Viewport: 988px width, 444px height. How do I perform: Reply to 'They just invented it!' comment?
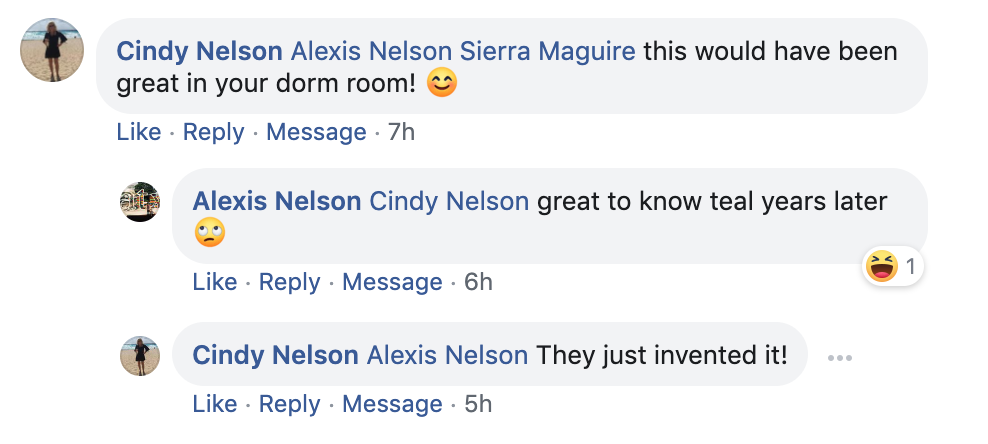pos(290,404)
